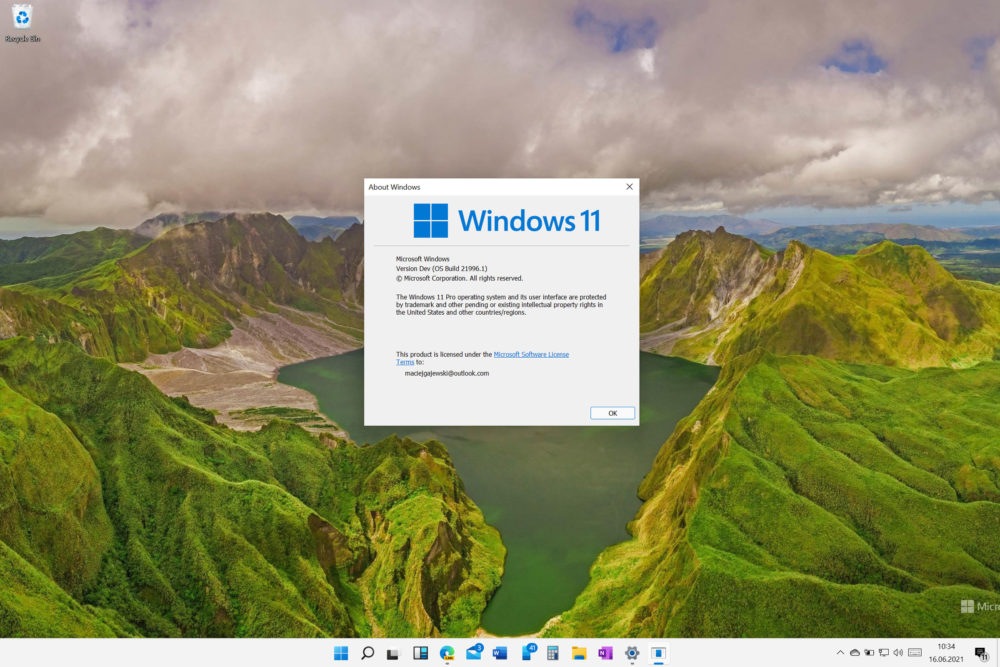
Task: Open Search from the taskbar
Action: (367, 653)
